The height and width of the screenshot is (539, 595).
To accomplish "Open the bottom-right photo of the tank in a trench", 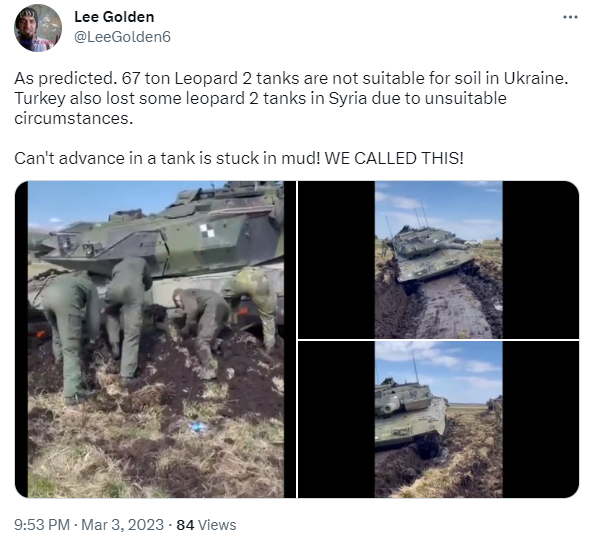I will (438, 419).
